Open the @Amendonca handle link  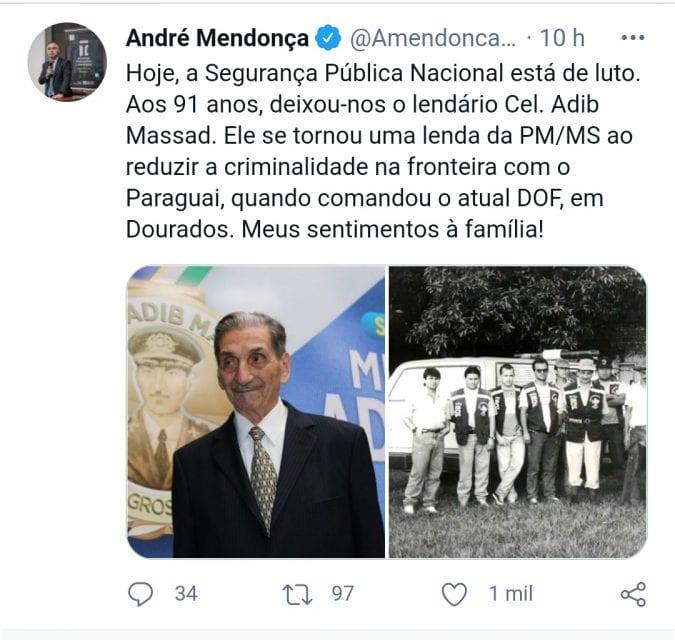click(433, 38)
